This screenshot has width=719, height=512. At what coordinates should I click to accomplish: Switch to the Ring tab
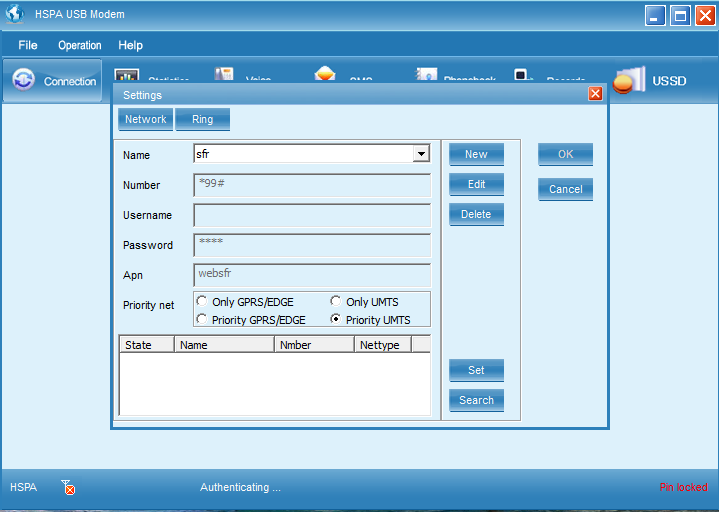click(x=202, y=119)
